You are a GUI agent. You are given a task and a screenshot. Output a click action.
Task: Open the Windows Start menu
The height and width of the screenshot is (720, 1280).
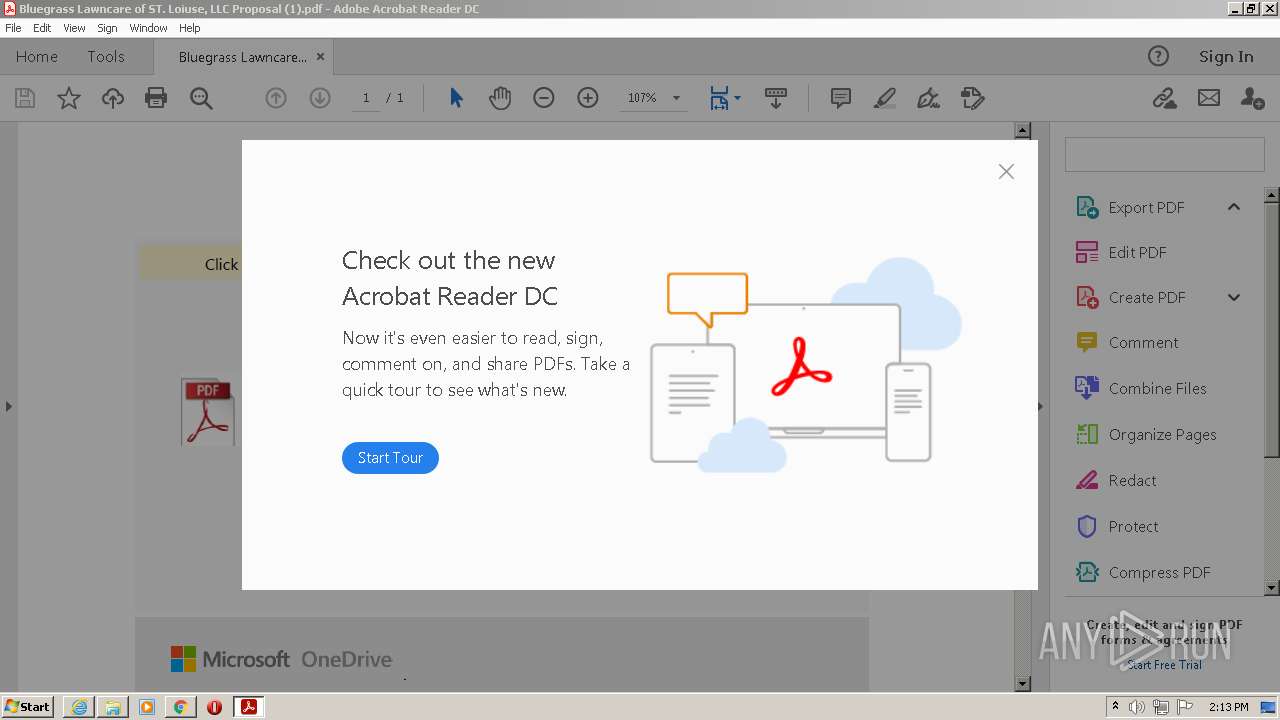27,707
